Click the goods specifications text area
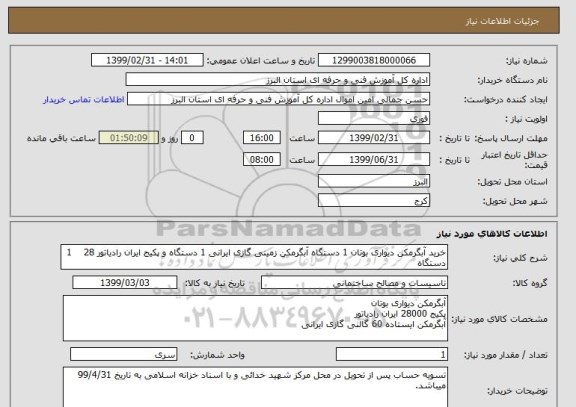Viewport: 576px width, 407px height. 255,318
